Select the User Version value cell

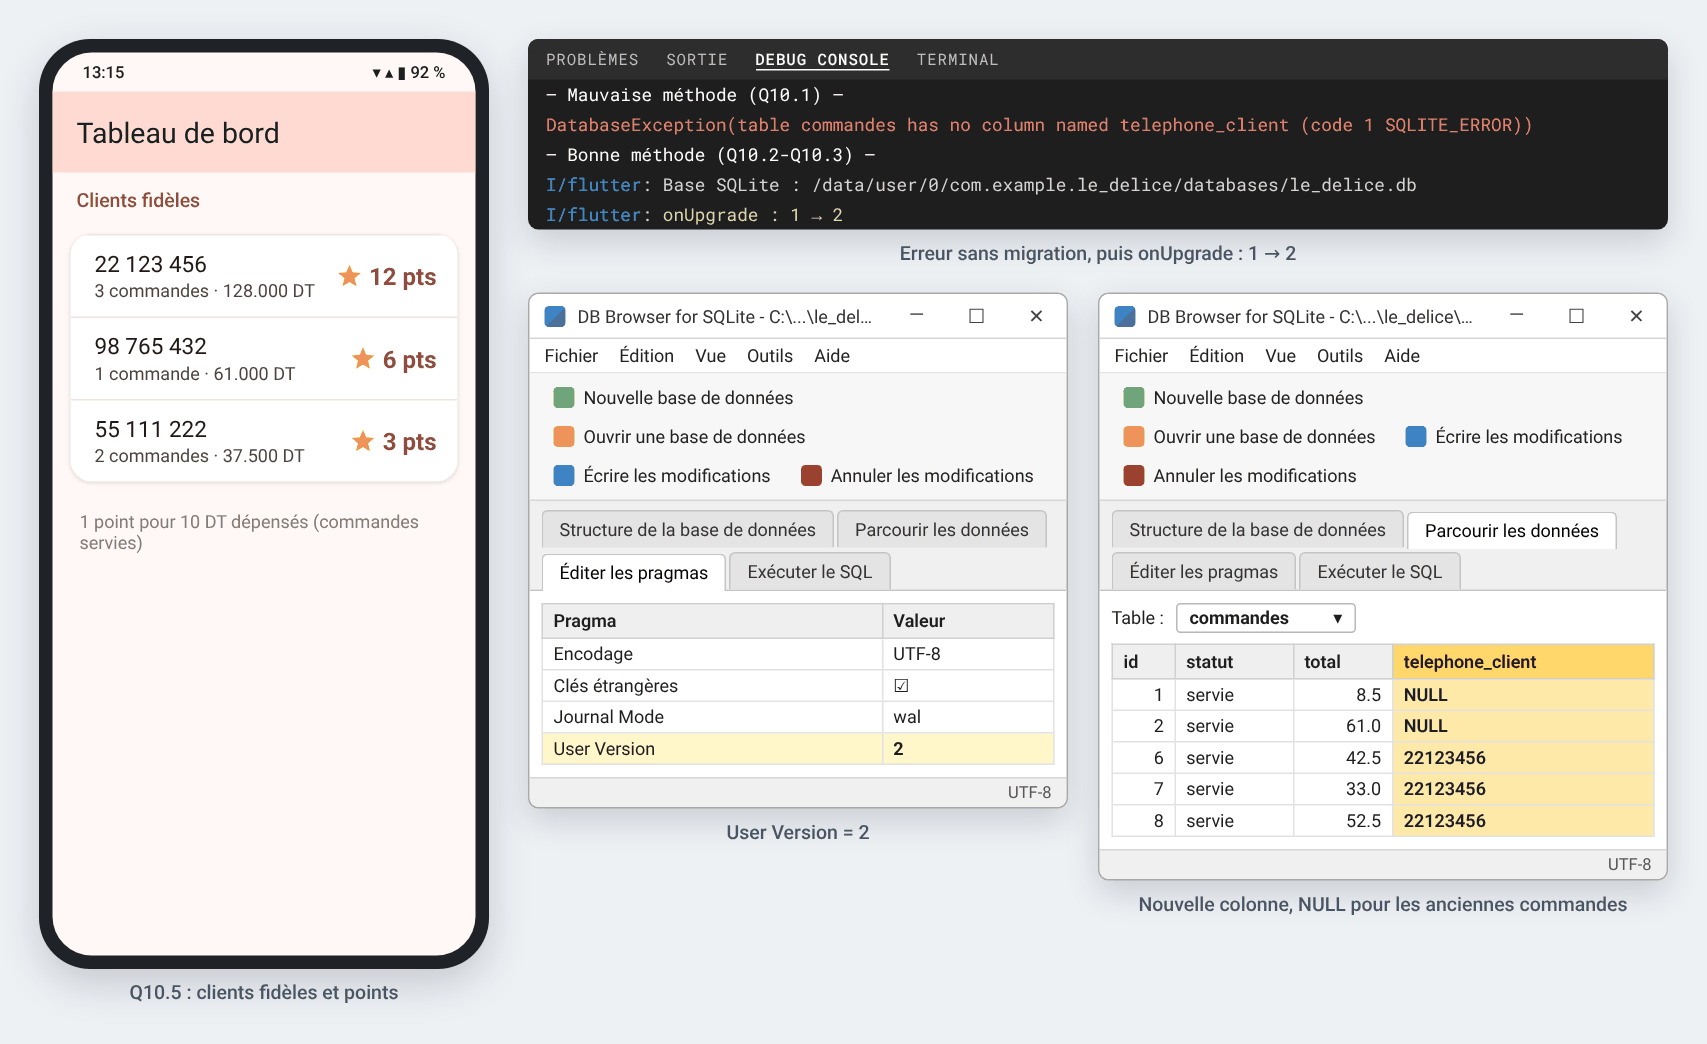point(968,749)
